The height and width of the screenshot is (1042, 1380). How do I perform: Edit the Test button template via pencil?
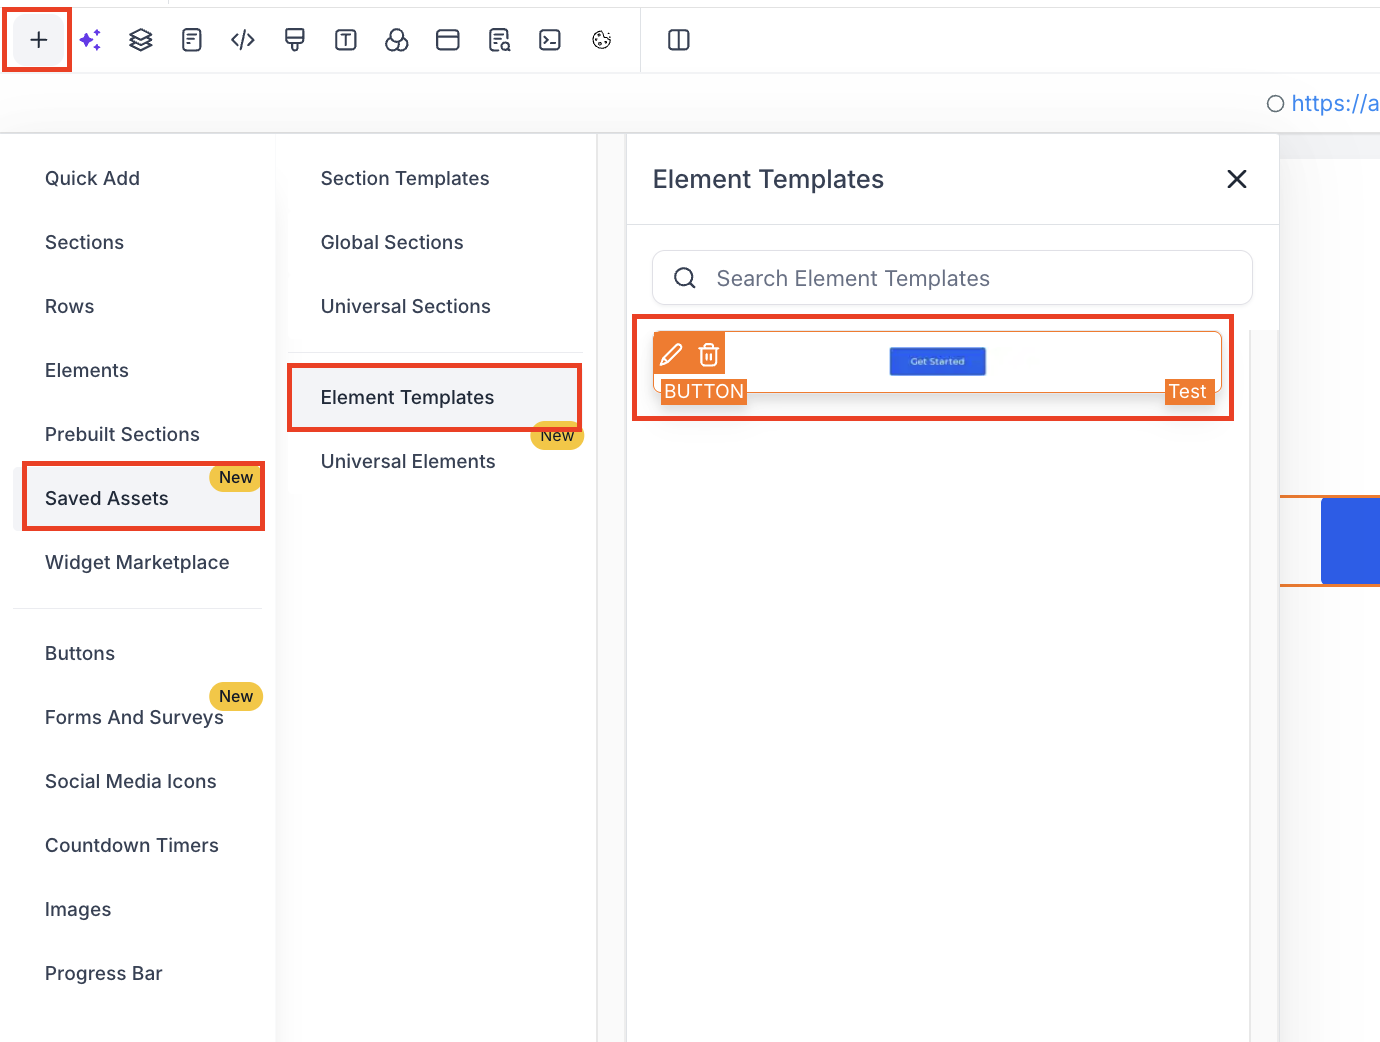(x=672, y=354)
